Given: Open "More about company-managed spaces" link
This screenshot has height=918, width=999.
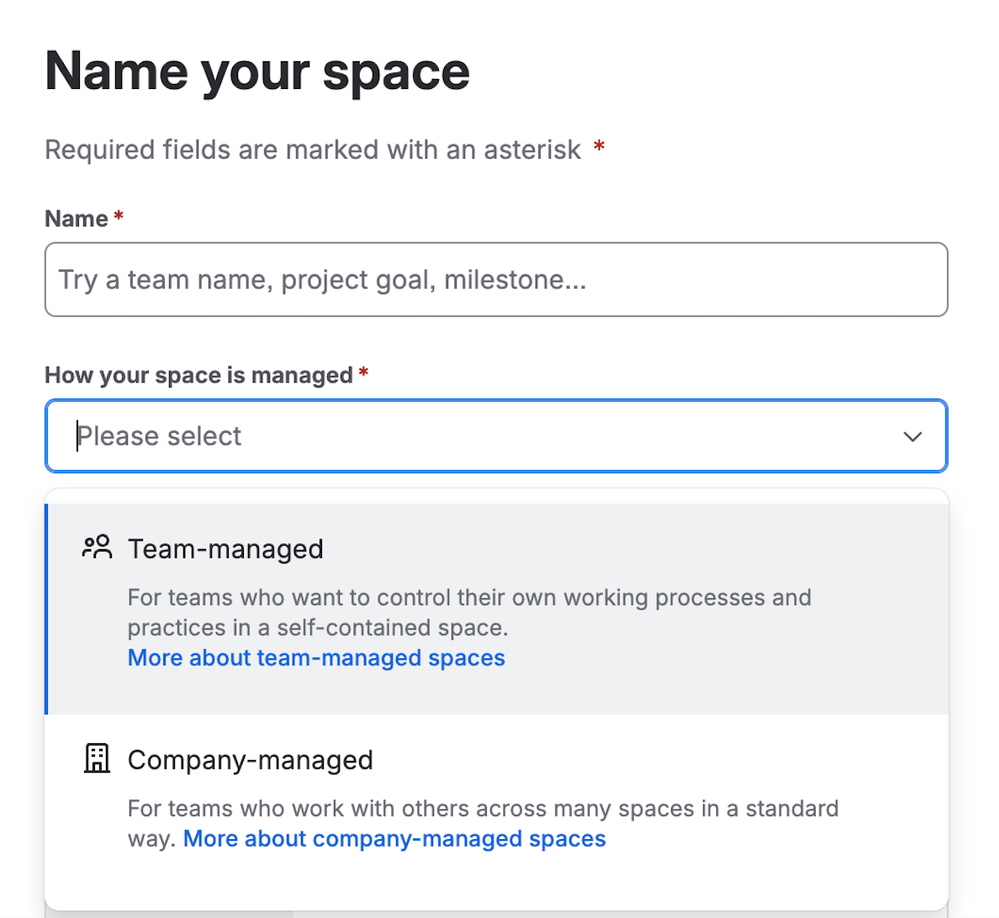Looking at the screenshot, I should [x=394, y=838].
